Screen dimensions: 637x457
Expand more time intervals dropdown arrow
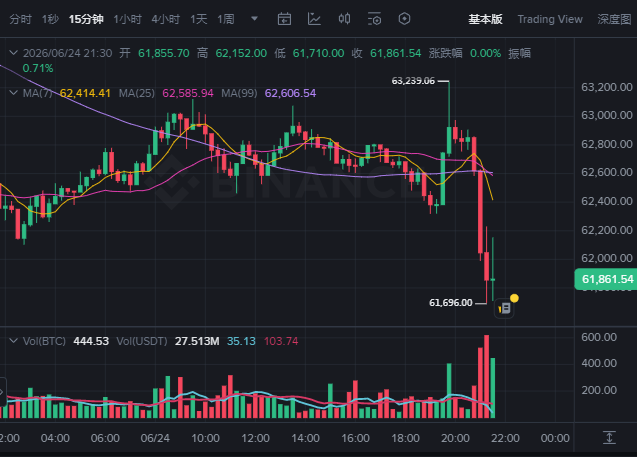click(254, 19)
